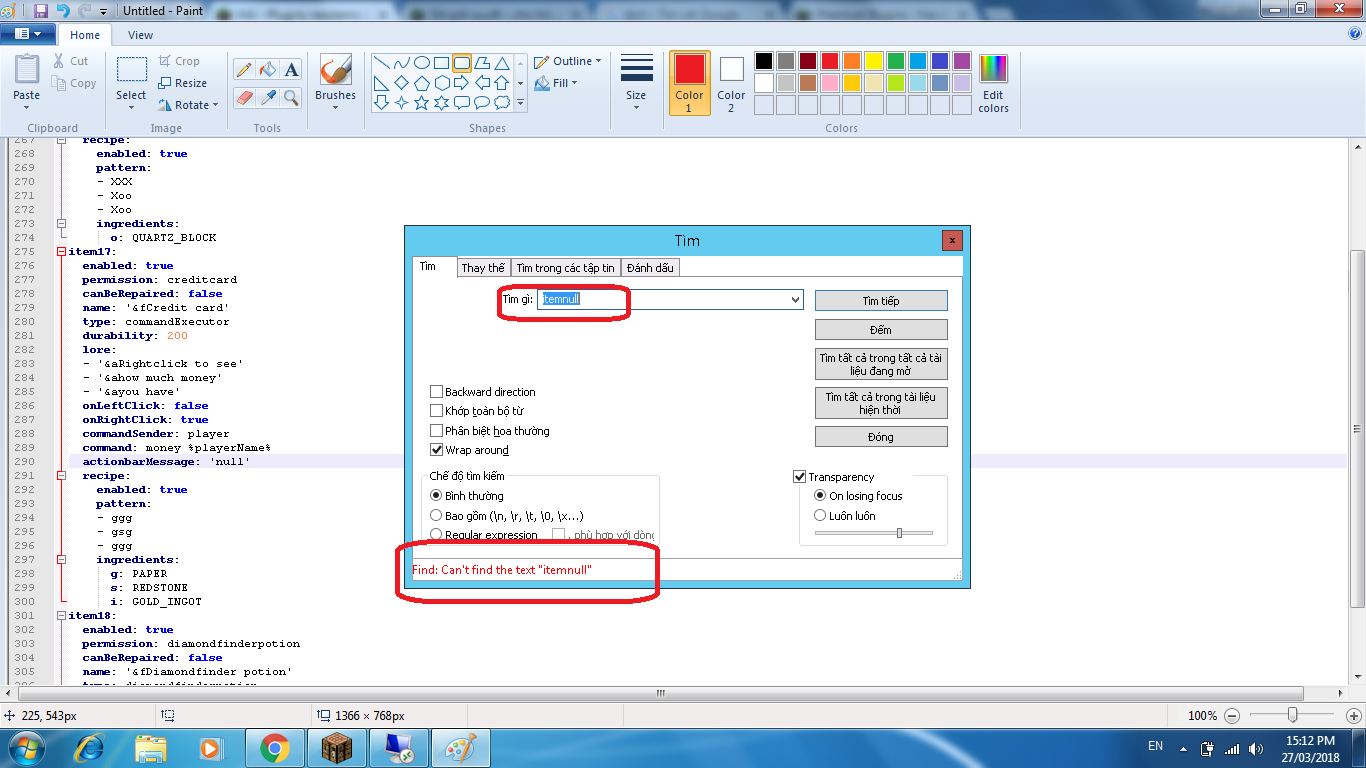Screen dimensions: 1366x768
Task: Open Google Chrome from the taskbar
Action: [274, 748]
